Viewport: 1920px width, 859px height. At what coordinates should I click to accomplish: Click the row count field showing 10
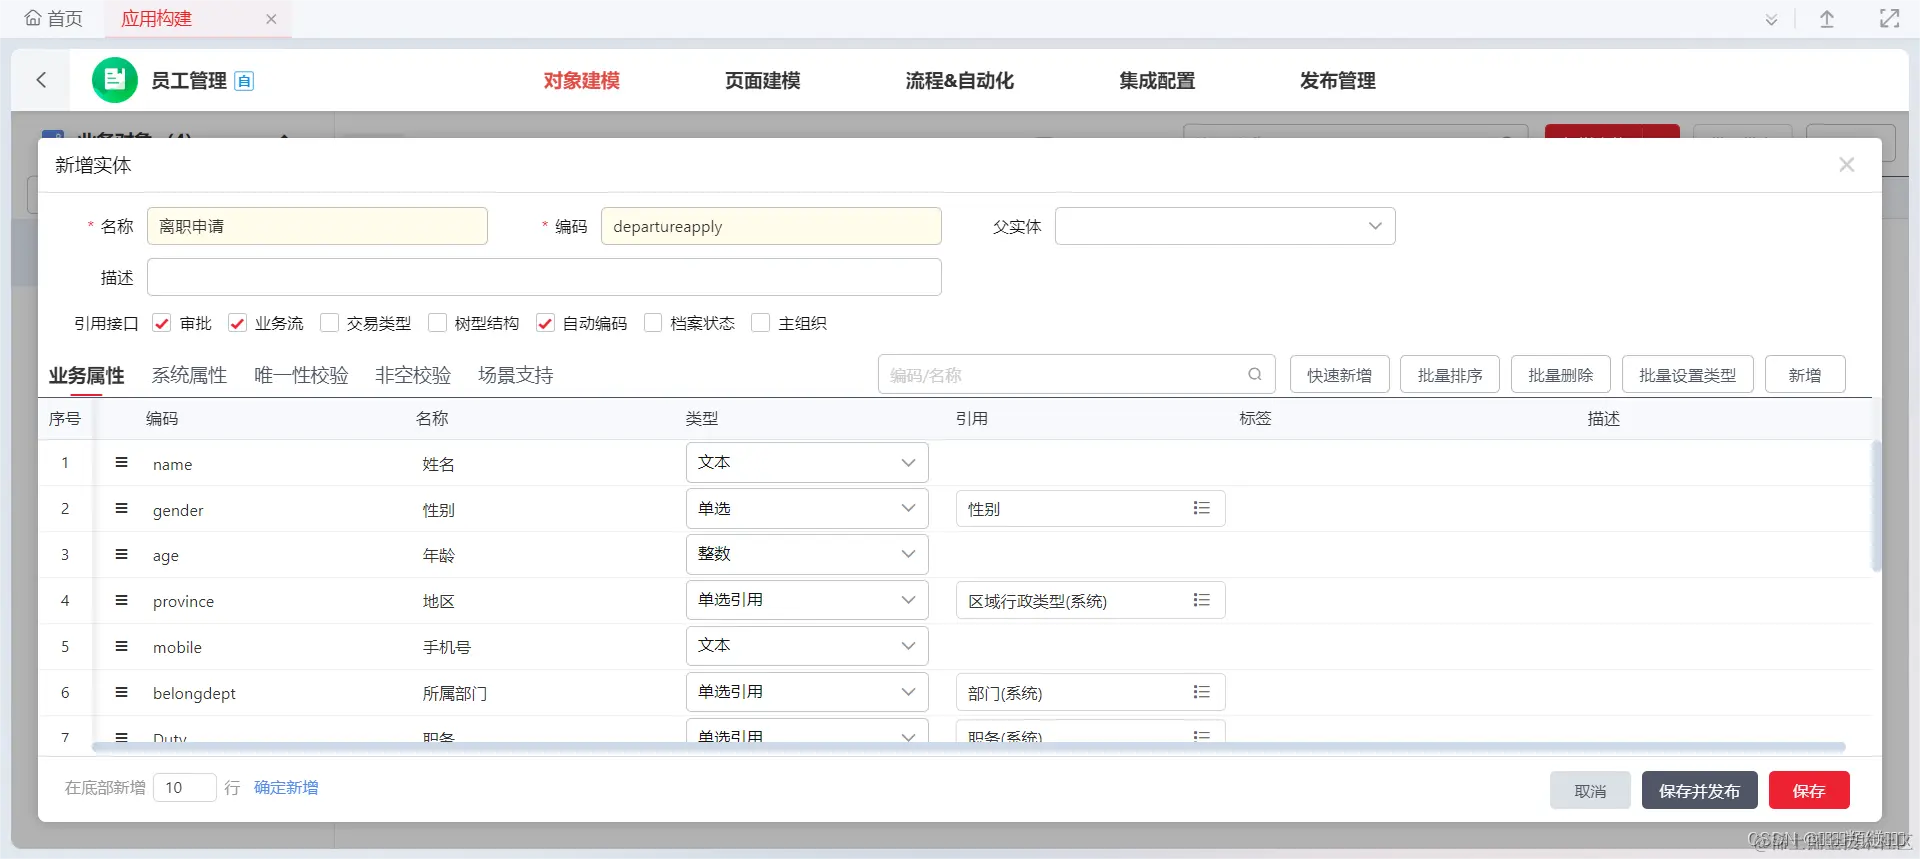tap(185, 788)
